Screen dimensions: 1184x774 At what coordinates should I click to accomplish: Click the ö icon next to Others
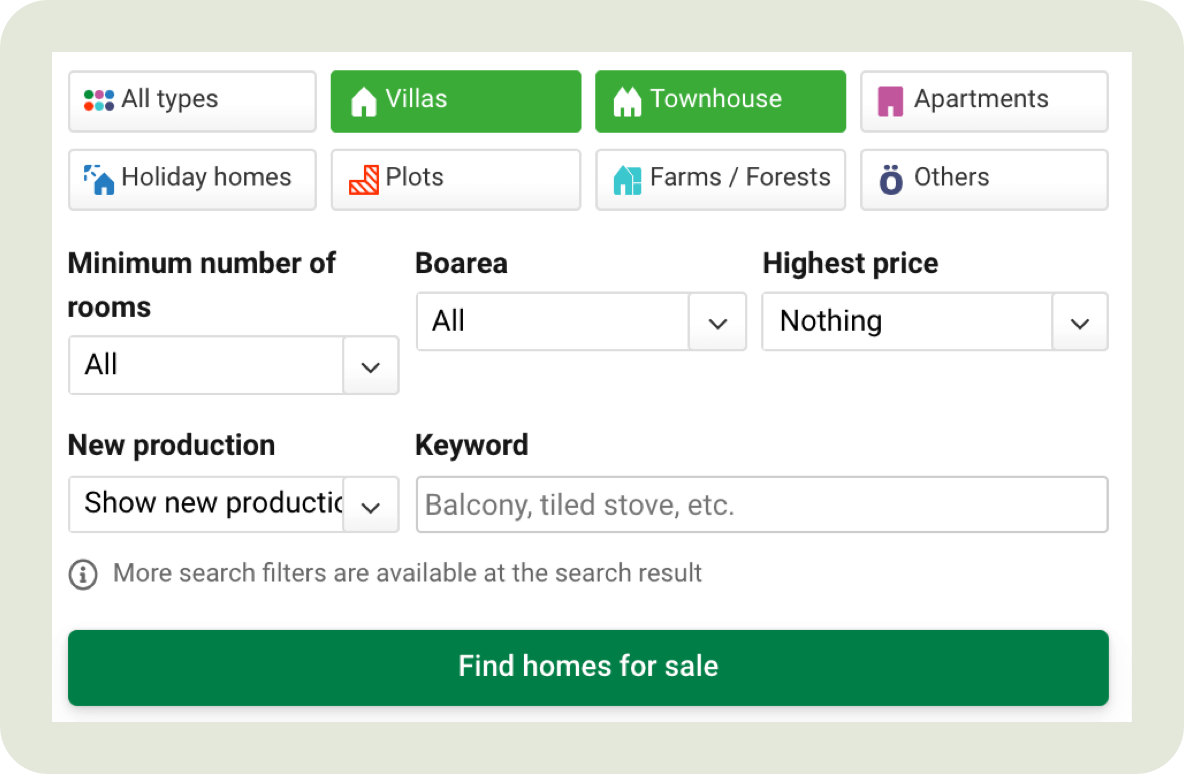point(890,178)
